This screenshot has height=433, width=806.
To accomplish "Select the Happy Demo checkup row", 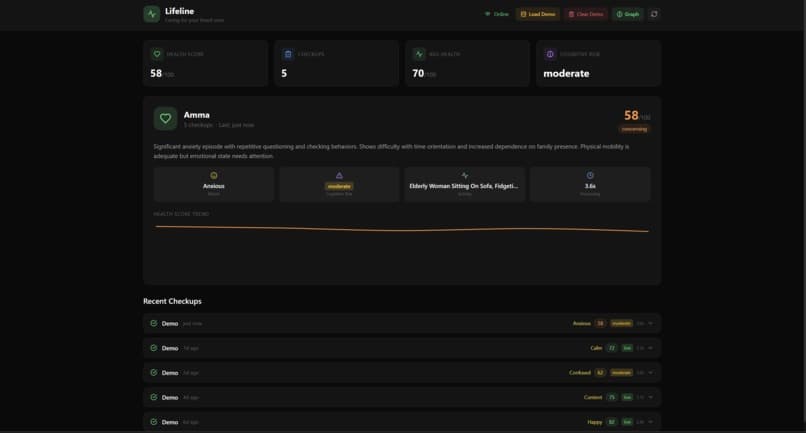I will (x=402, y=422).
